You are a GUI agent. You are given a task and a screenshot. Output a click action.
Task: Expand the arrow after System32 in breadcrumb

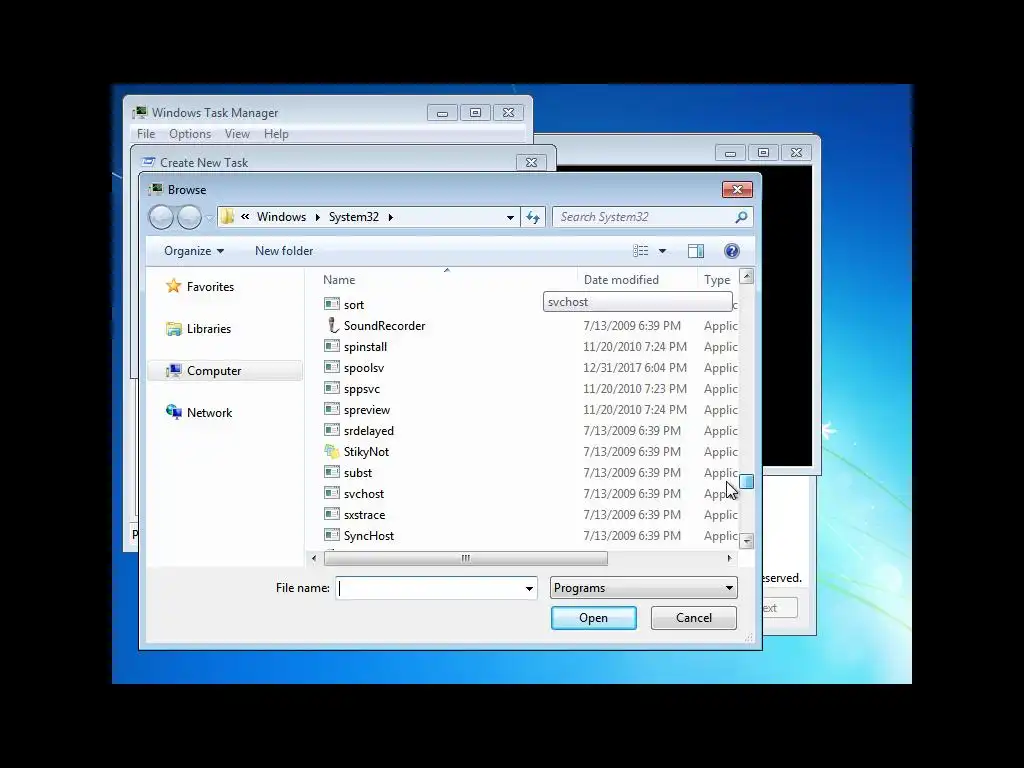[391, 217]
